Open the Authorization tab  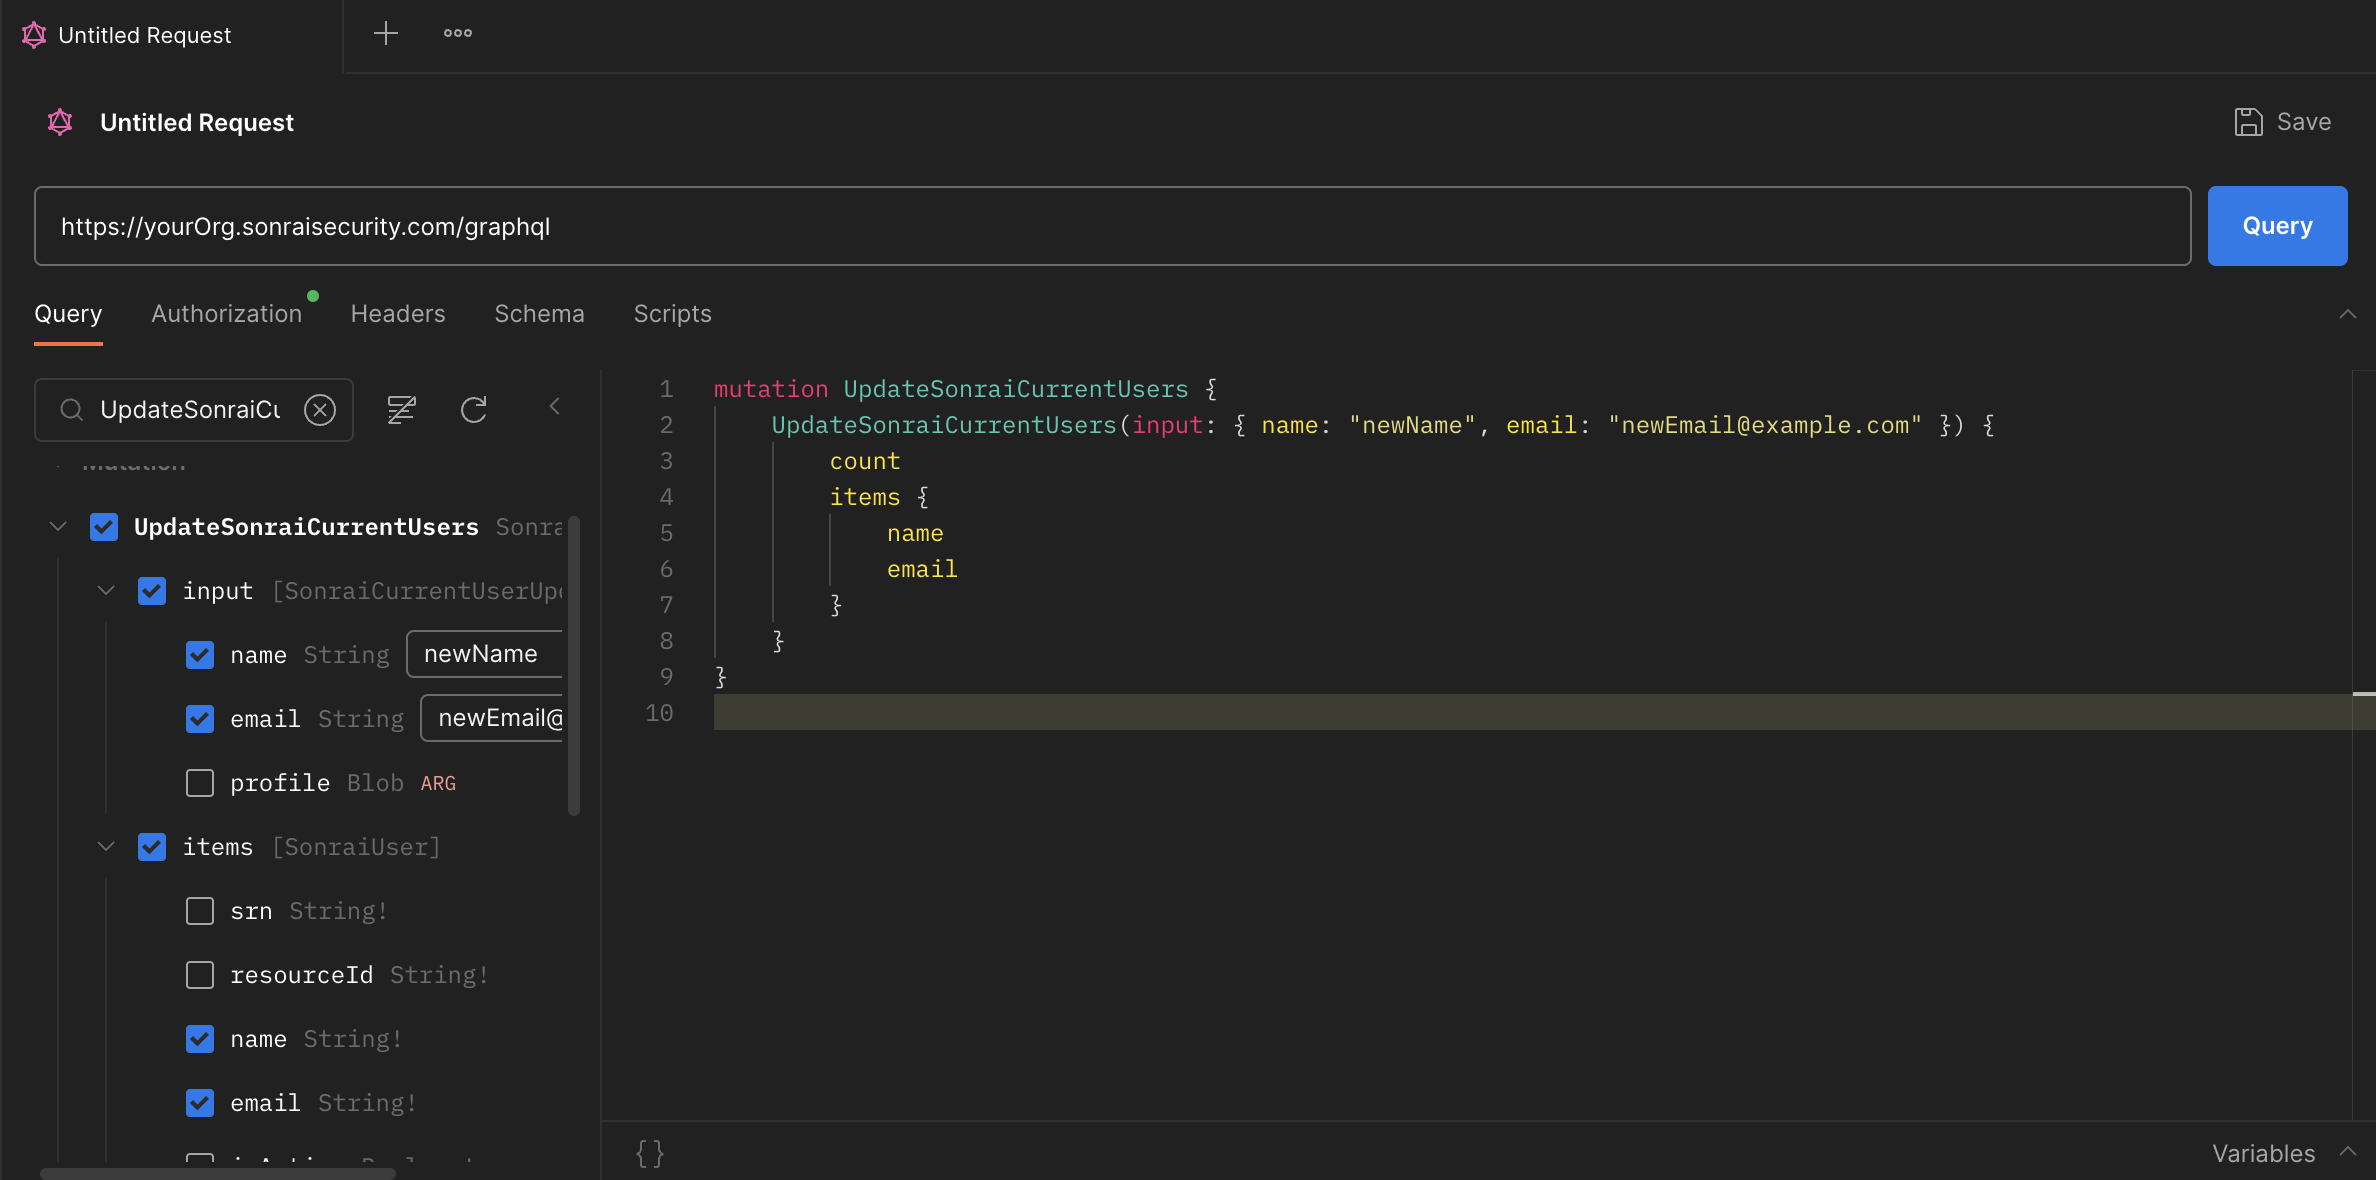click(x=226, y=314)
